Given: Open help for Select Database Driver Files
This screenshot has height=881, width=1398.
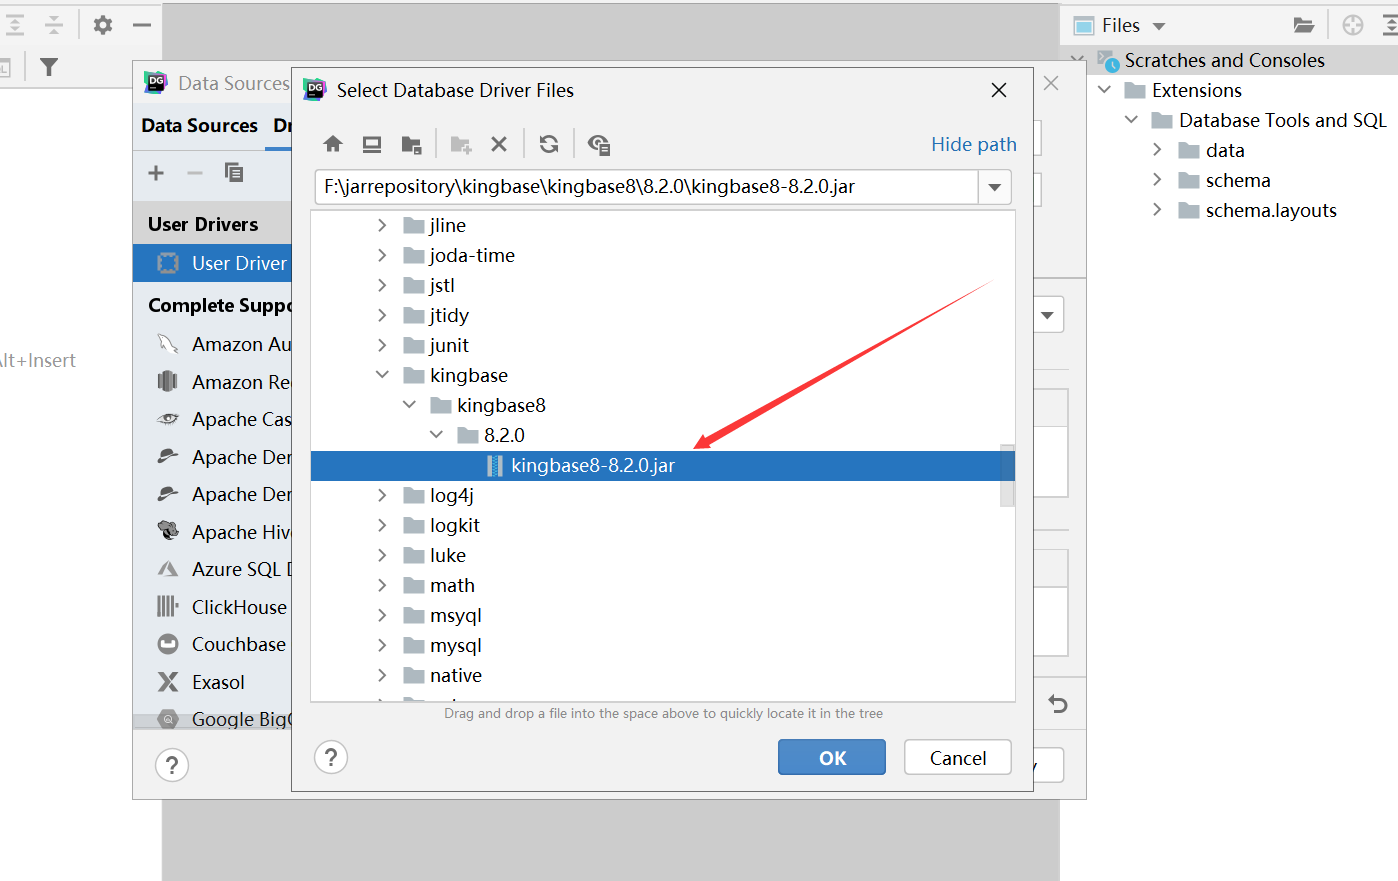Looking at the screenshot, I should 331,757.
